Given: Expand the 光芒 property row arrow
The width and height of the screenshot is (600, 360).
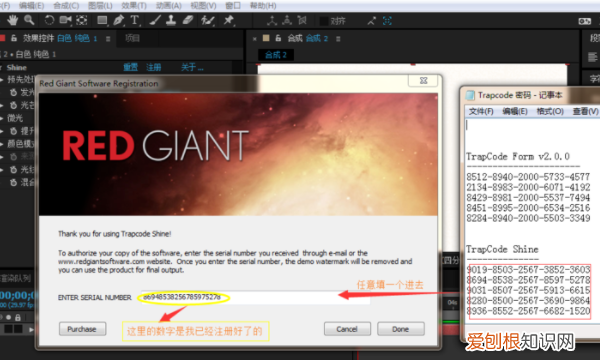Looking at the screenshot, I should [2, 105].
